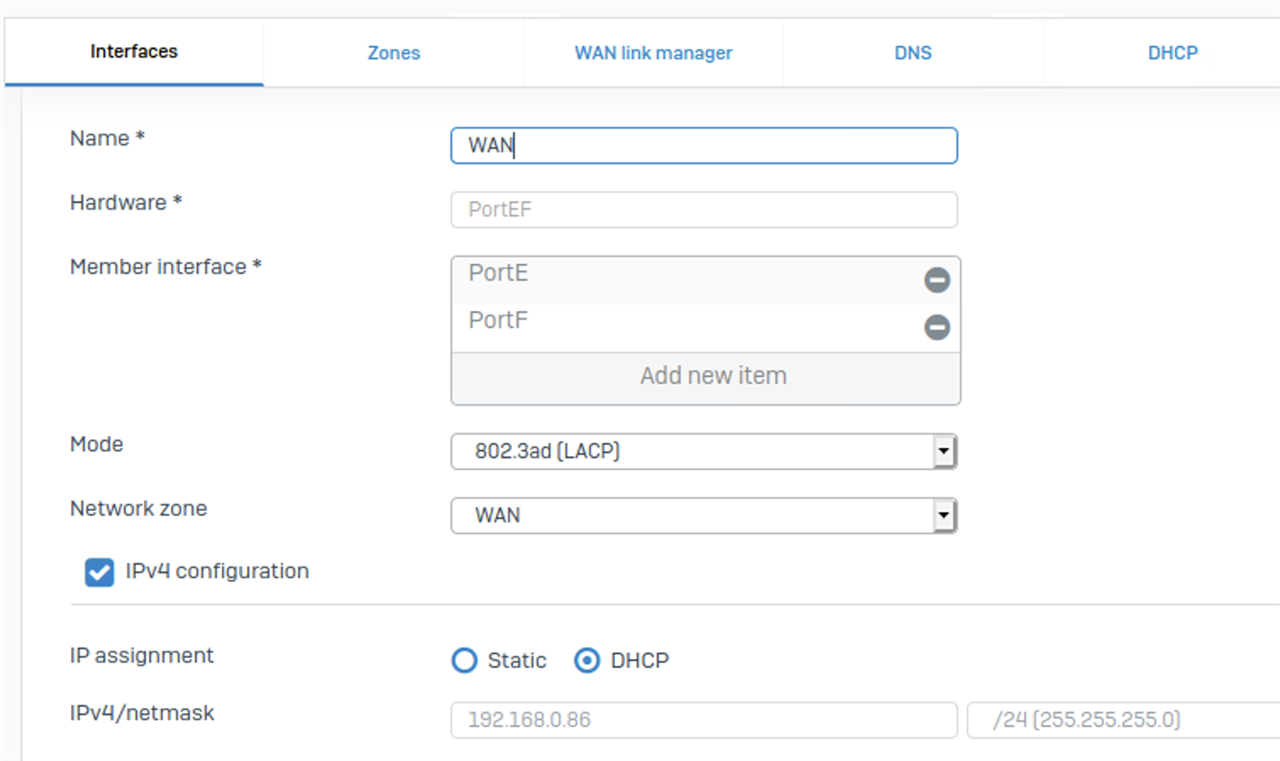Select Static IP assignment
1280x761 pixels.
pyautogui.click(x=464, y=661)
